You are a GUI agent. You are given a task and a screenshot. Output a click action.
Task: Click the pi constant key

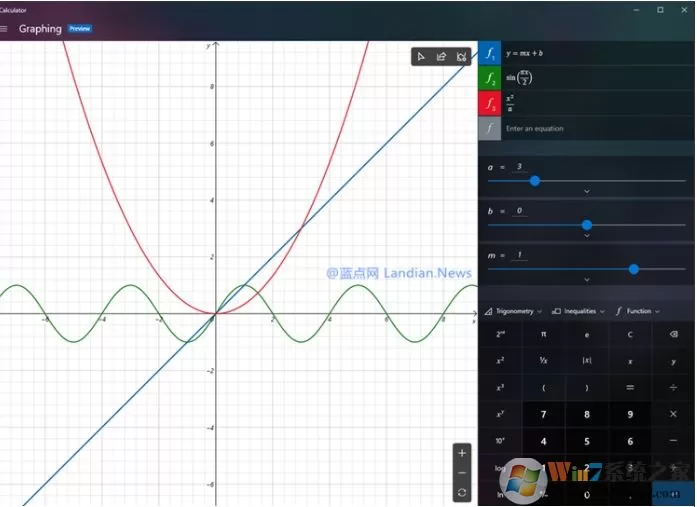(x=543, y=334)
